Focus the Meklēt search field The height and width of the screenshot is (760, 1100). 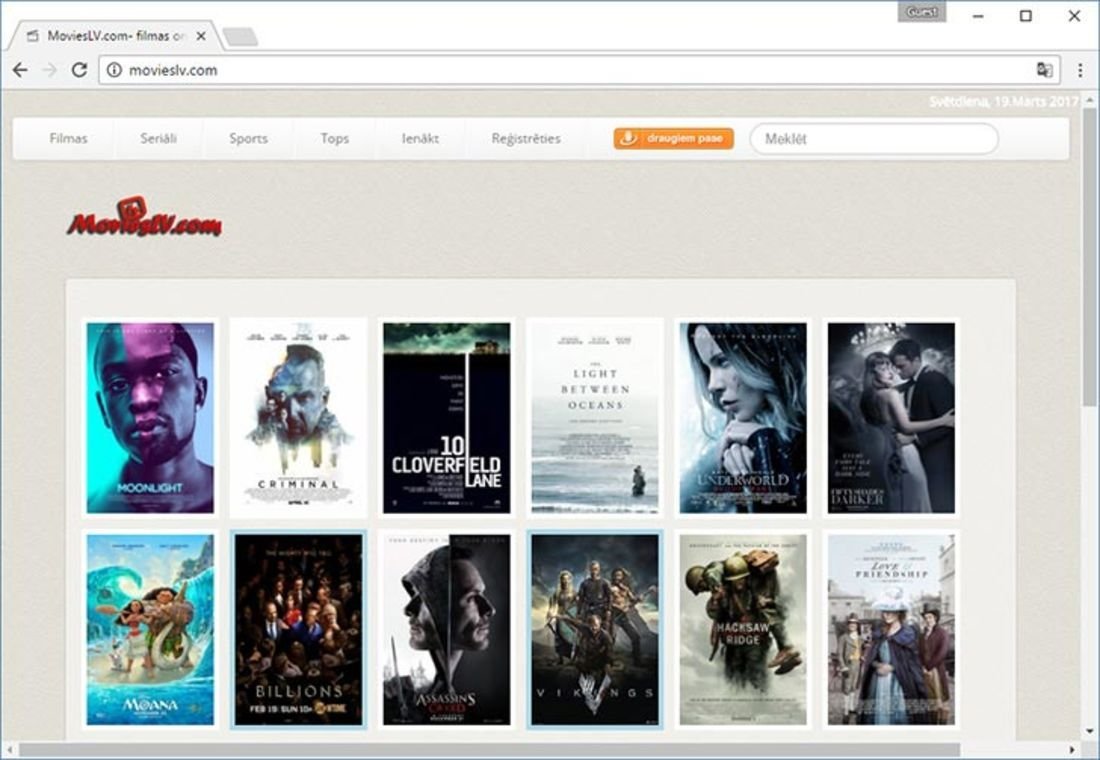point(873,139)
